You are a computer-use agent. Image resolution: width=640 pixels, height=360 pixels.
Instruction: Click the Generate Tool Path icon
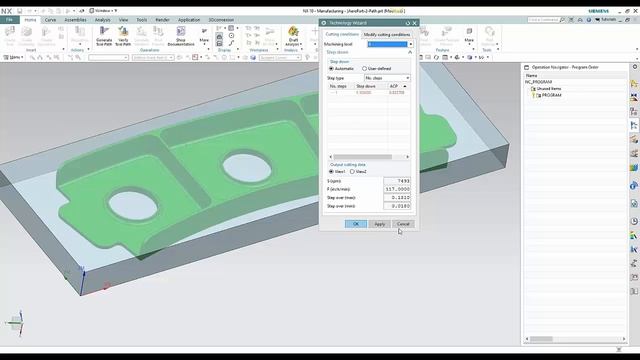coord(104,35)
